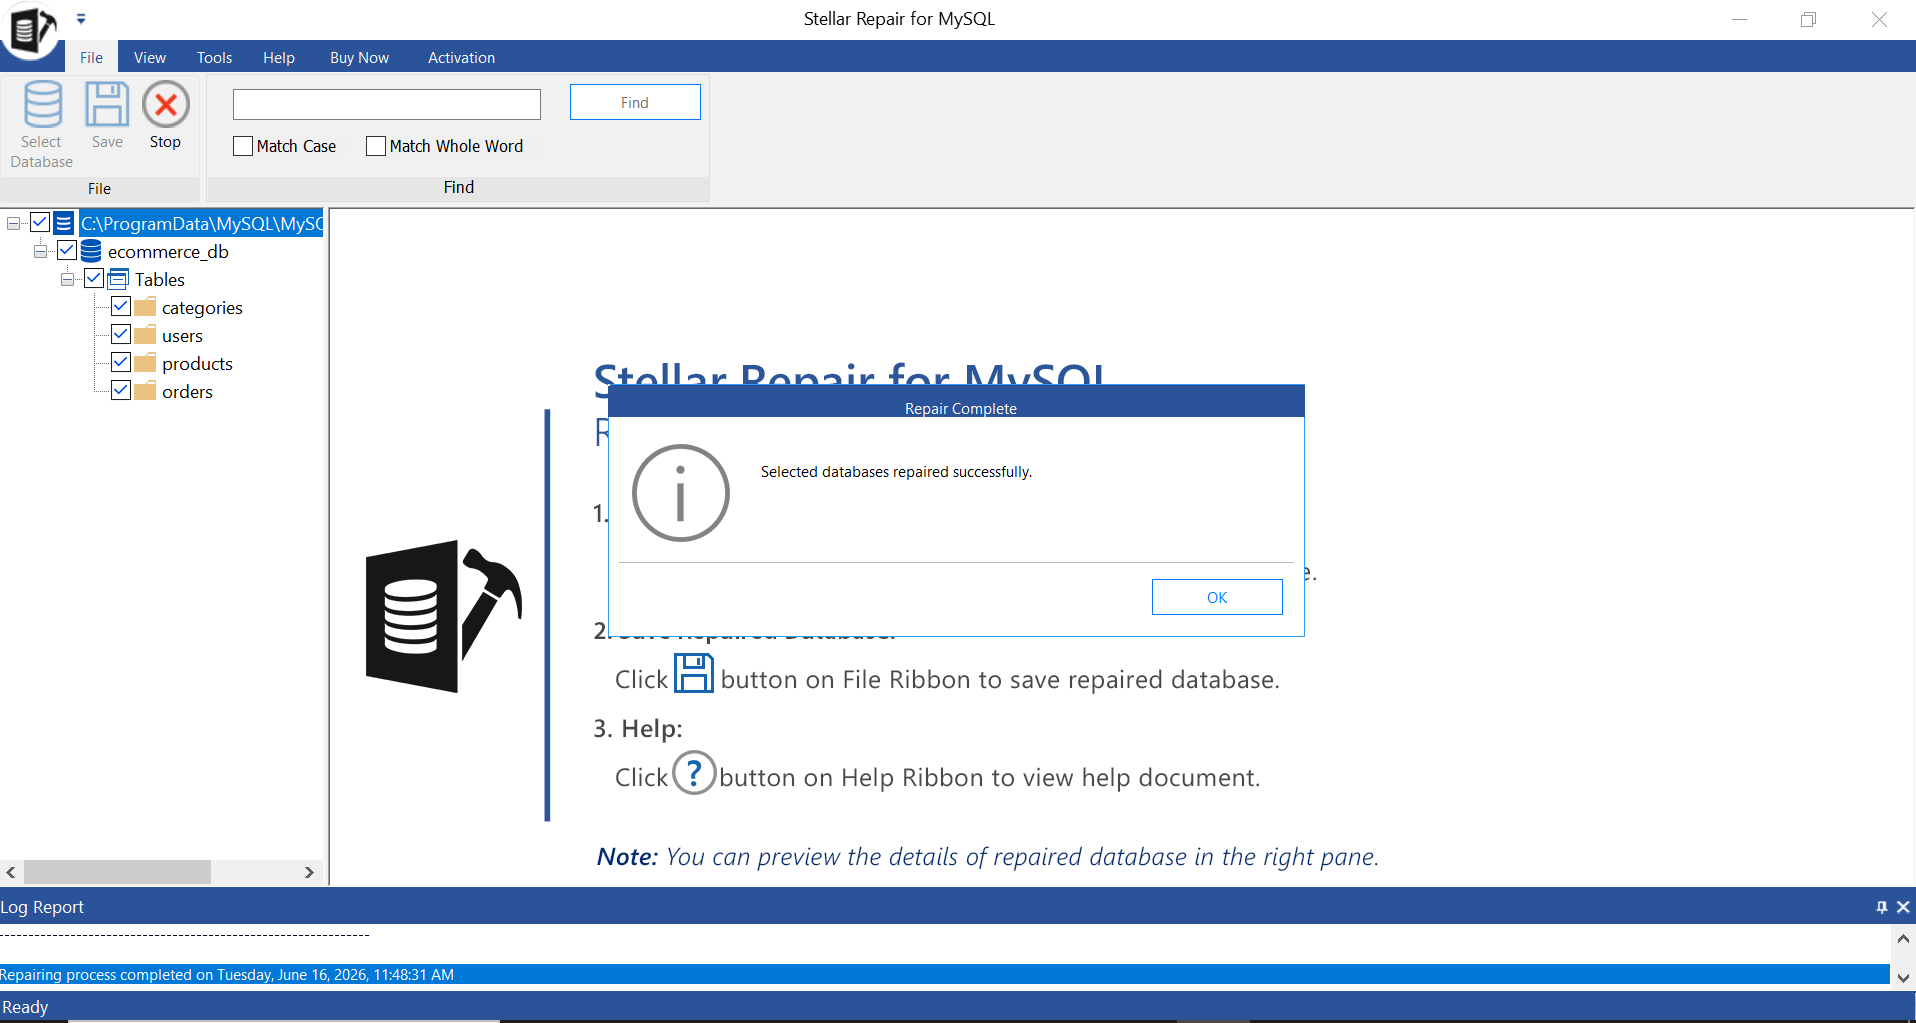Toggle the Match Whole Word checkbox

pyautogui.click(x=376, y=146)
